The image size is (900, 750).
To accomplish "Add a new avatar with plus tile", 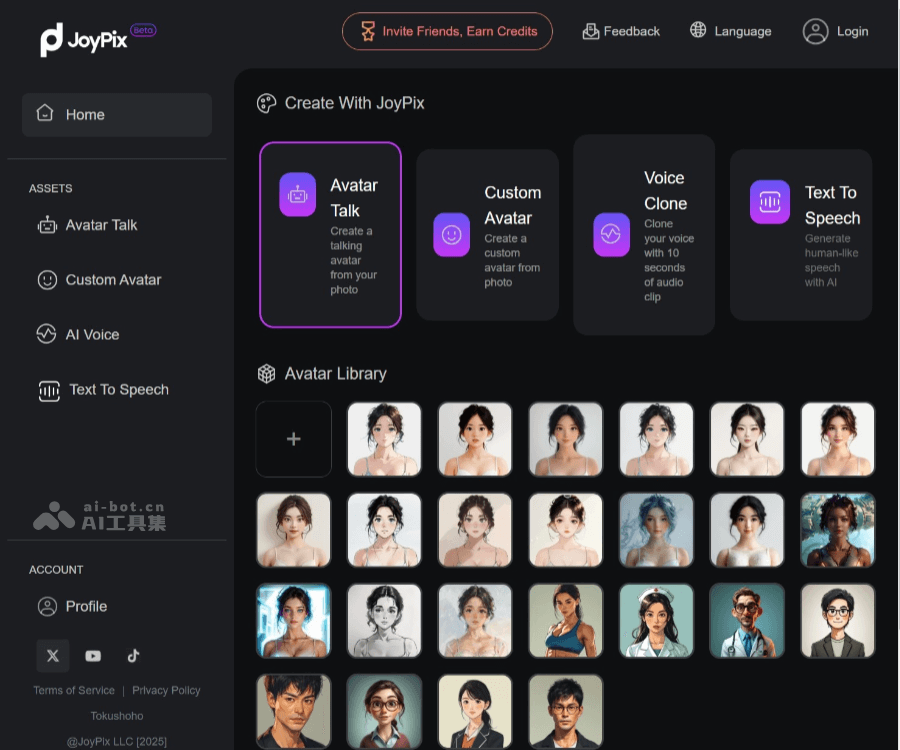I will tap(293, 439).
